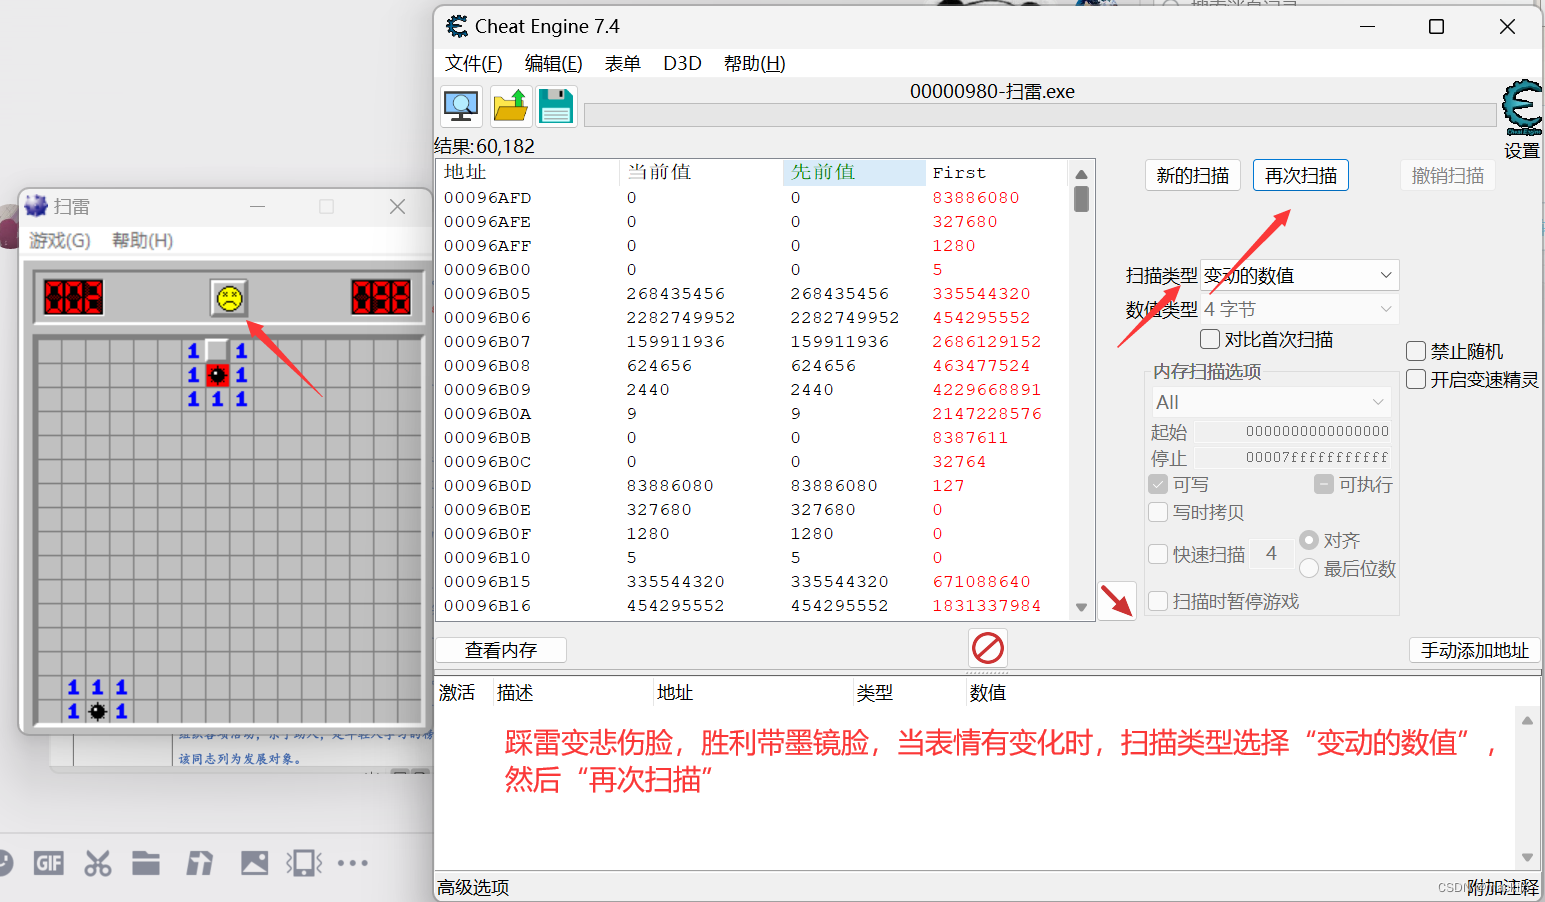Click the Cheat Engine title bar icon
This screenshot has width=1545, height=902.
(457, 26)
